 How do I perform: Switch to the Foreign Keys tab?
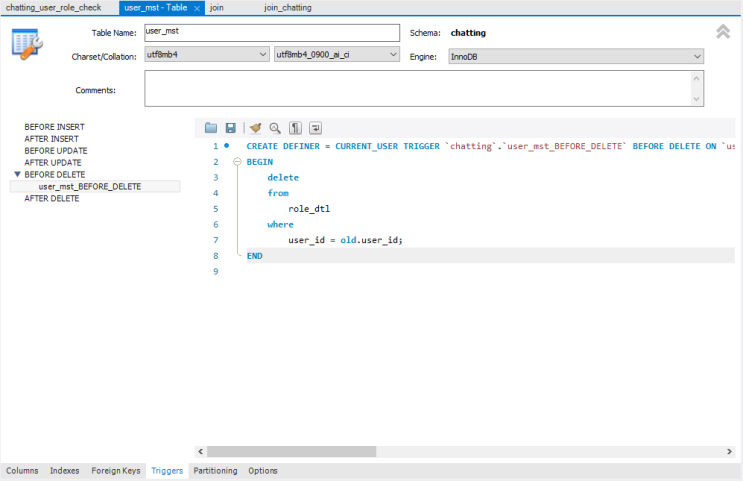coord(116,471)
